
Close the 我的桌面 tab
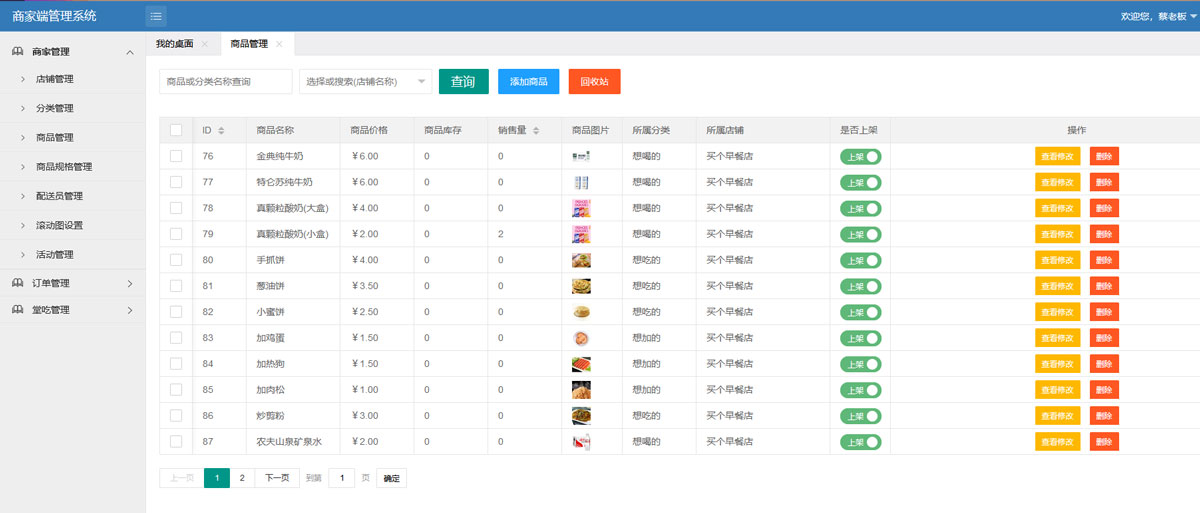click(205, 44)
